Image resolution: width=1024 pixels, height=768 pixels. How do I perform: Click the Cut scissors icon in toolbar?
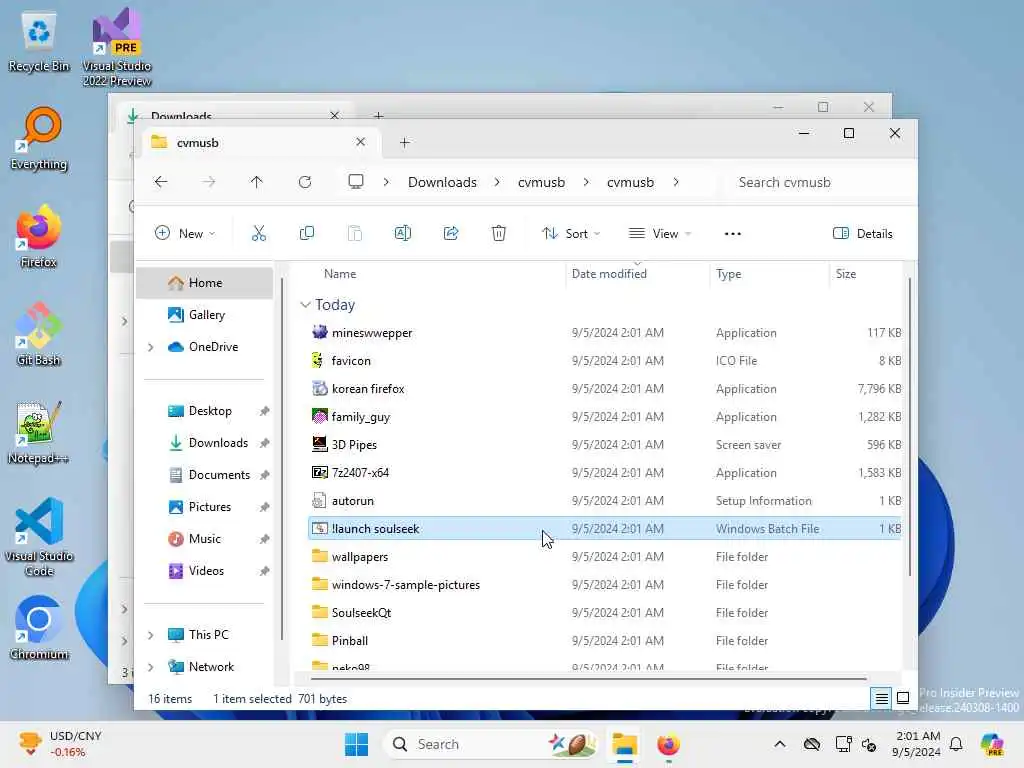point(259,233)
